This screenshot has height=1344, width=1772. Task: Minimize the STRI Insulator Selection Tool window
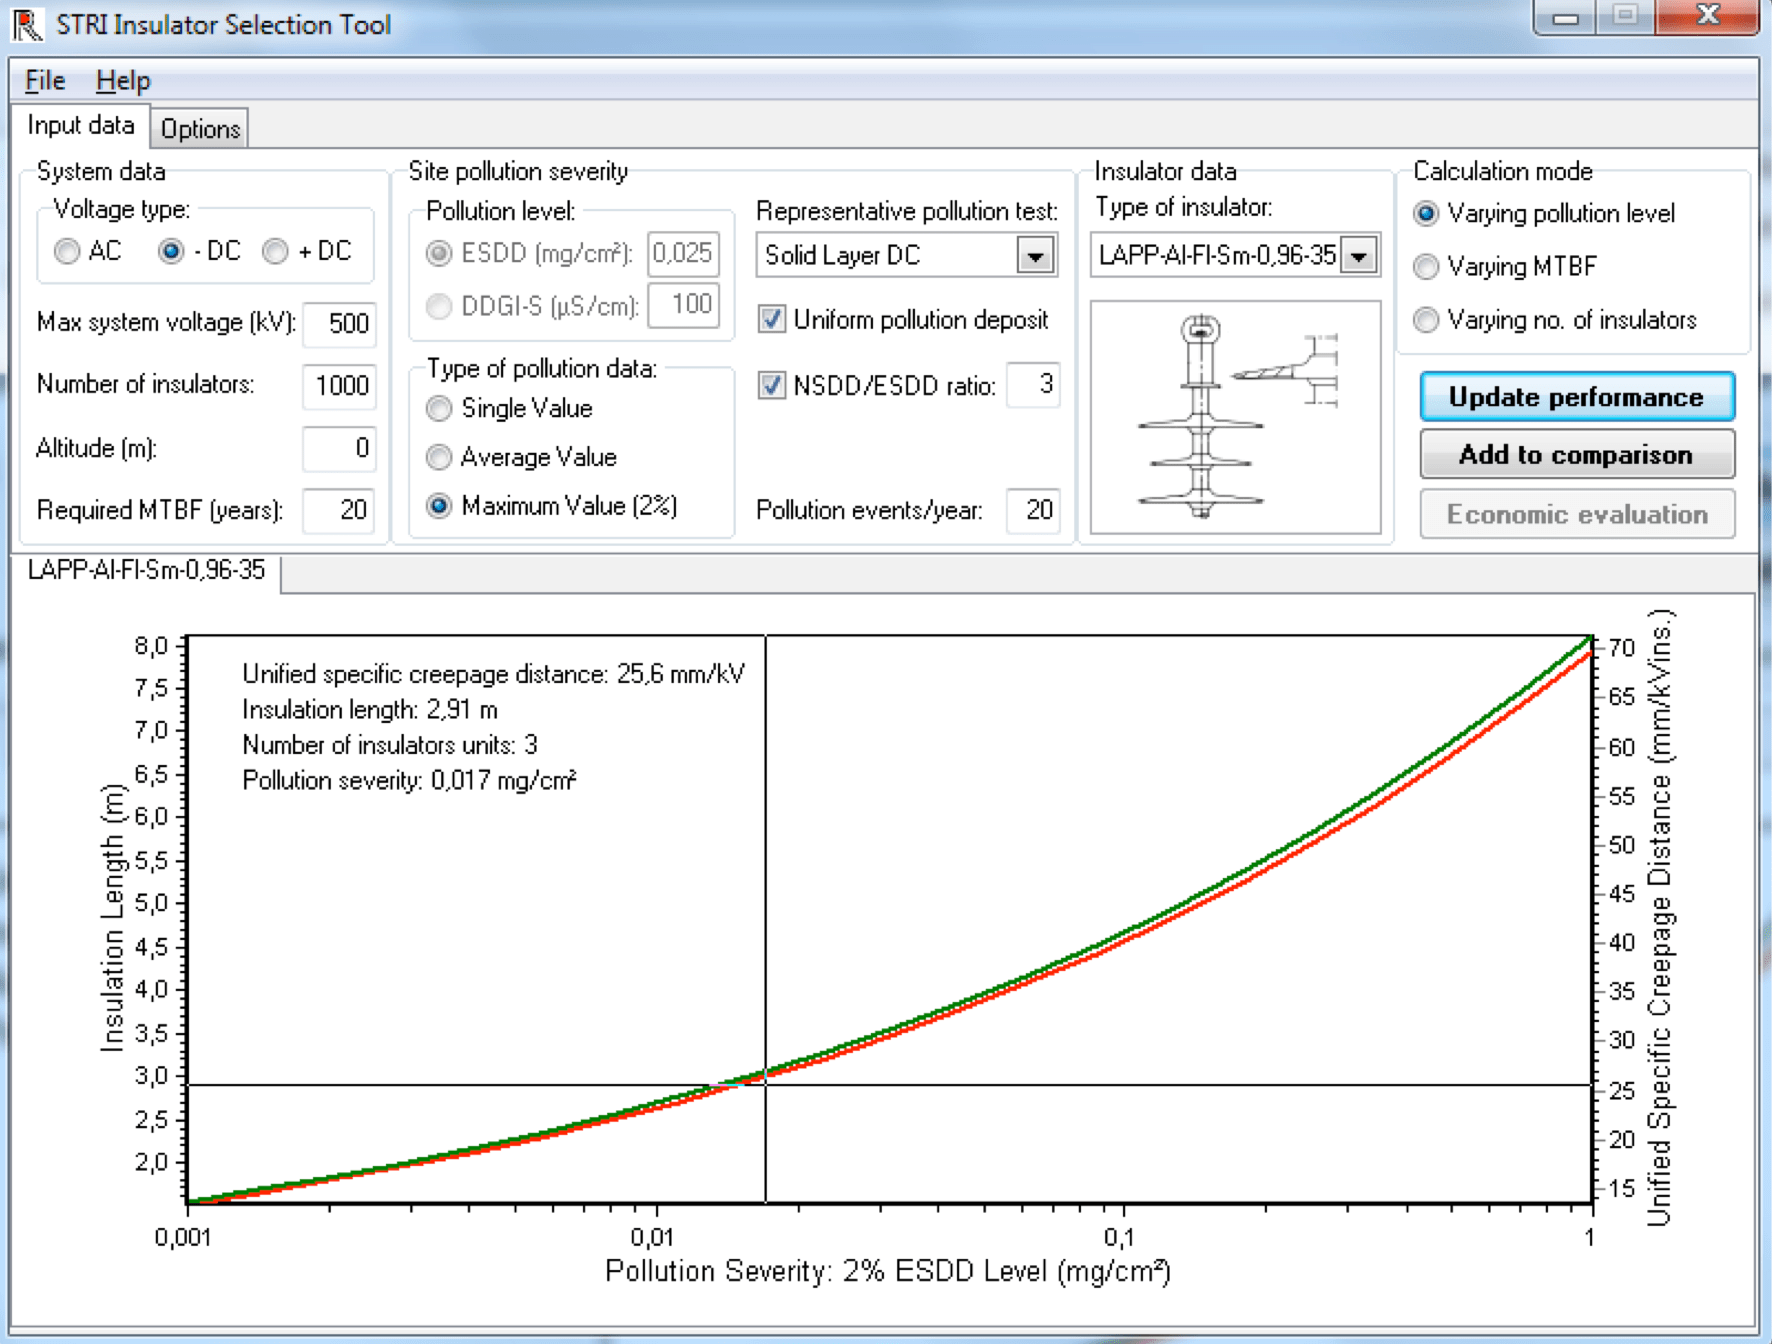pos(1566,18)
